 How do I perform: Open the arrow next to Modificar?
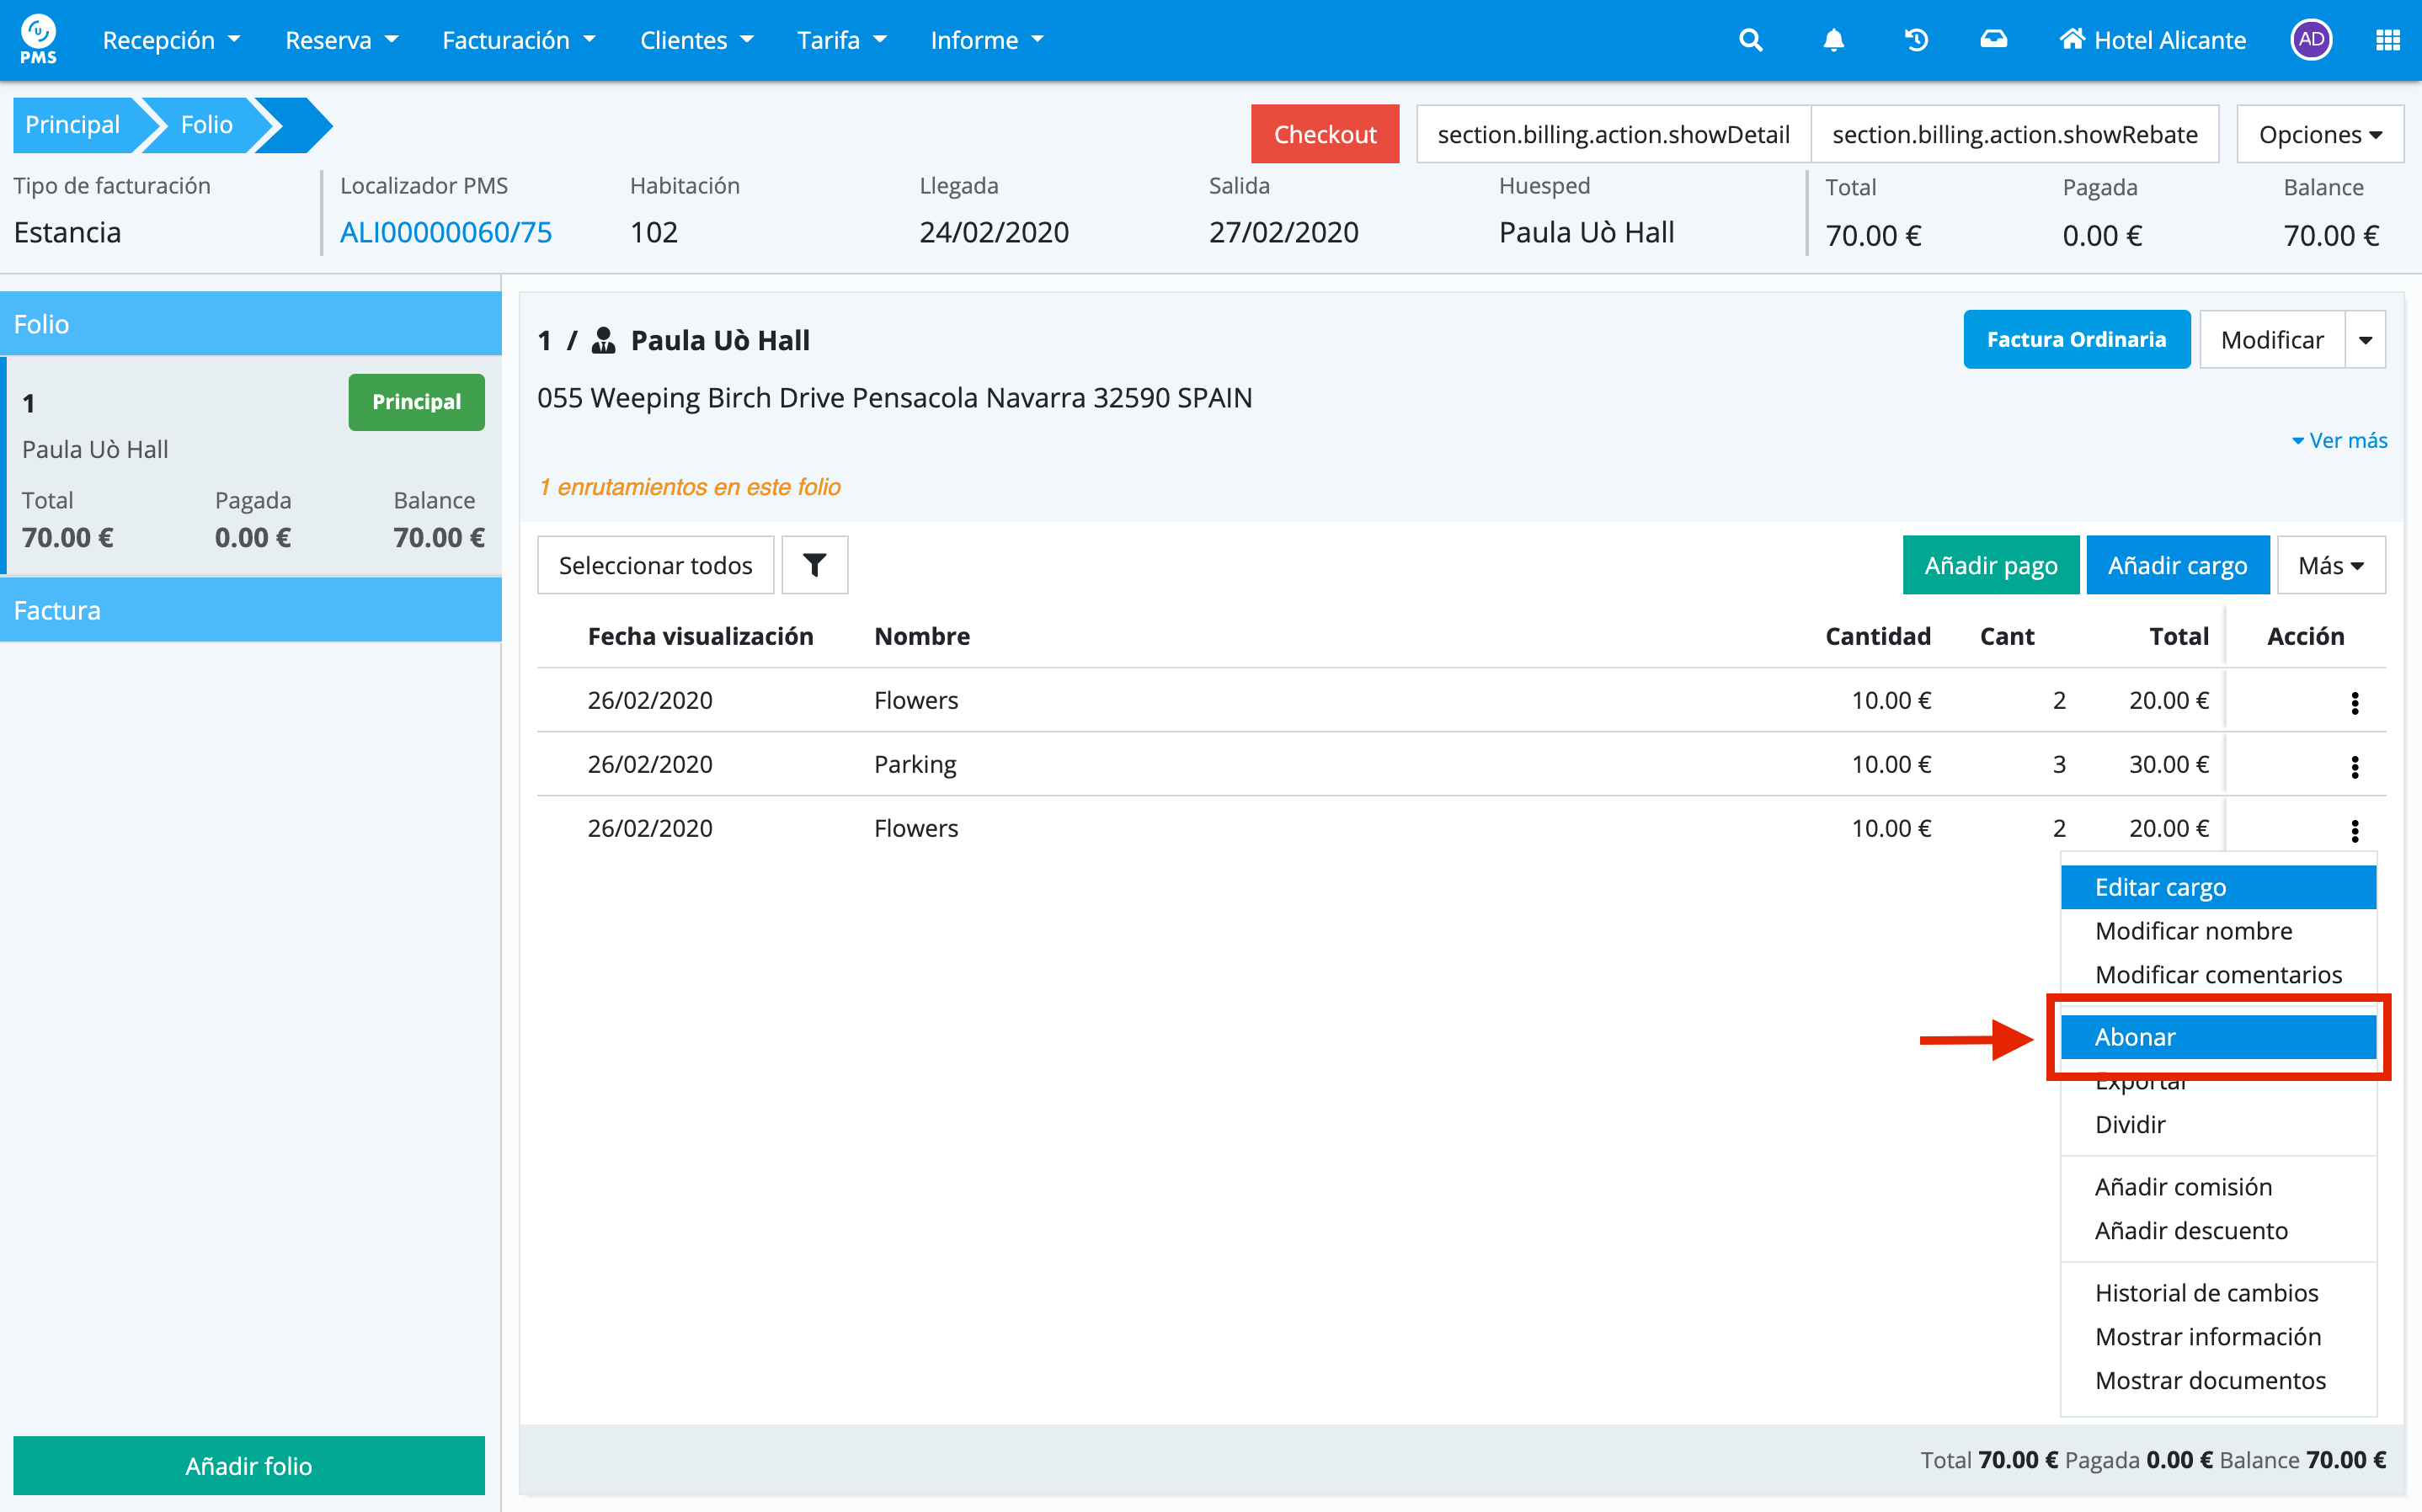[x=2365, y=340]
